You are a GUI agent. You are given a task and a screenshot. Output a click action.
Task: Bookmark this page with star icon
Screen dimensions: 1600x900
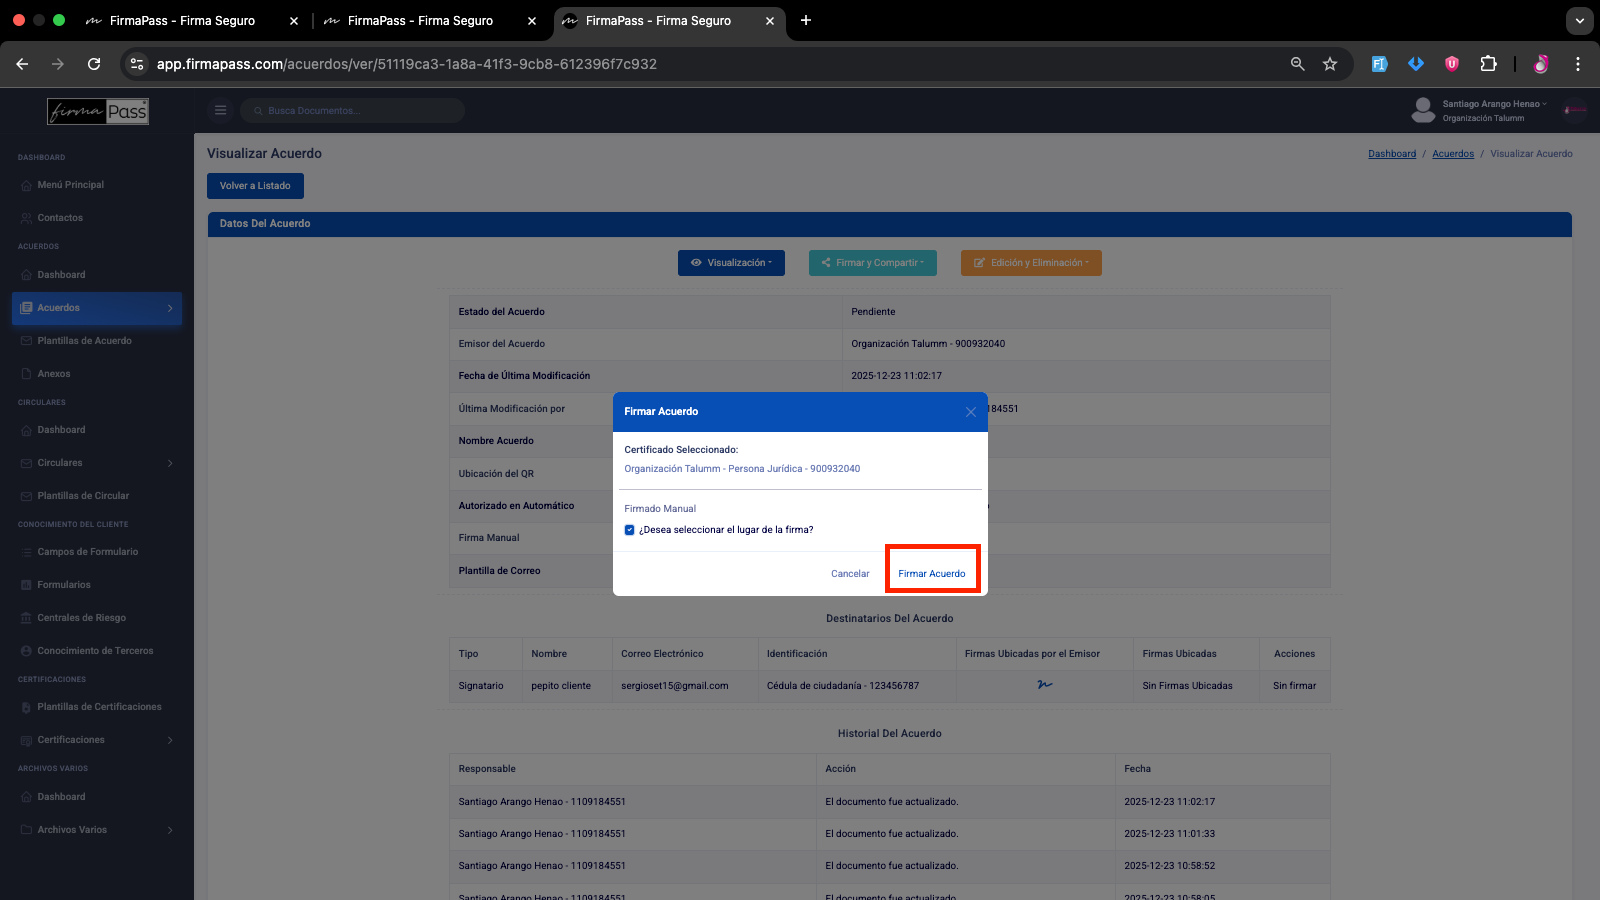(x=1330, y=64)
